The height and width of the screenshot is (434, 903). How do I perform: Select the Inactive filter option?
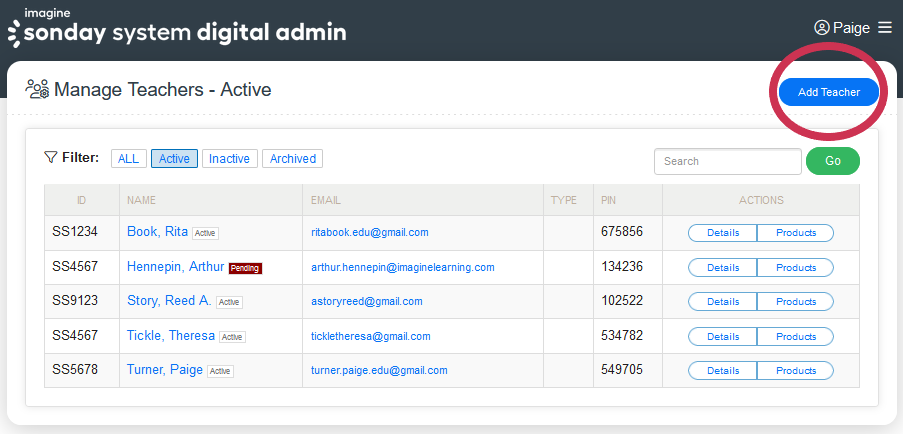[x=229, y=158]
